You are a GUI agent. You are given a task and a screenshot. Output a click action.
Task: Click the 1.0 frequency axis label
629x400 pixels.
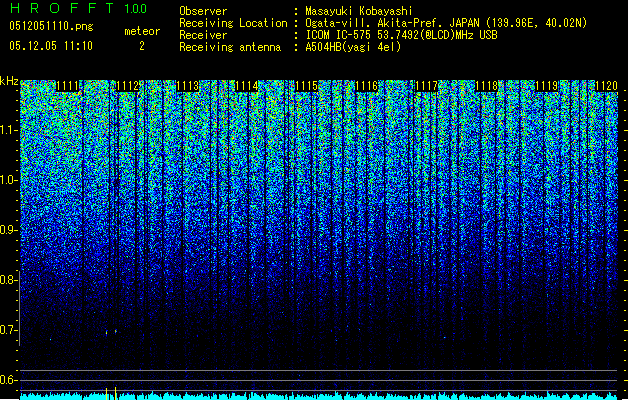coord(8,180)
